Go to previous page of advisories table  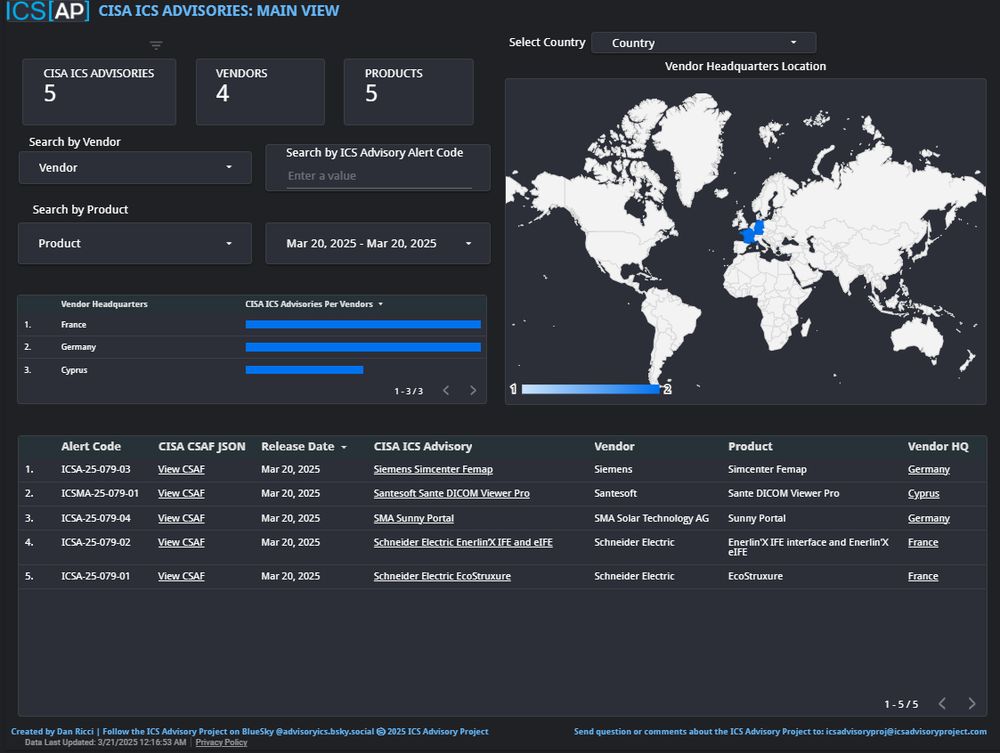942,704
